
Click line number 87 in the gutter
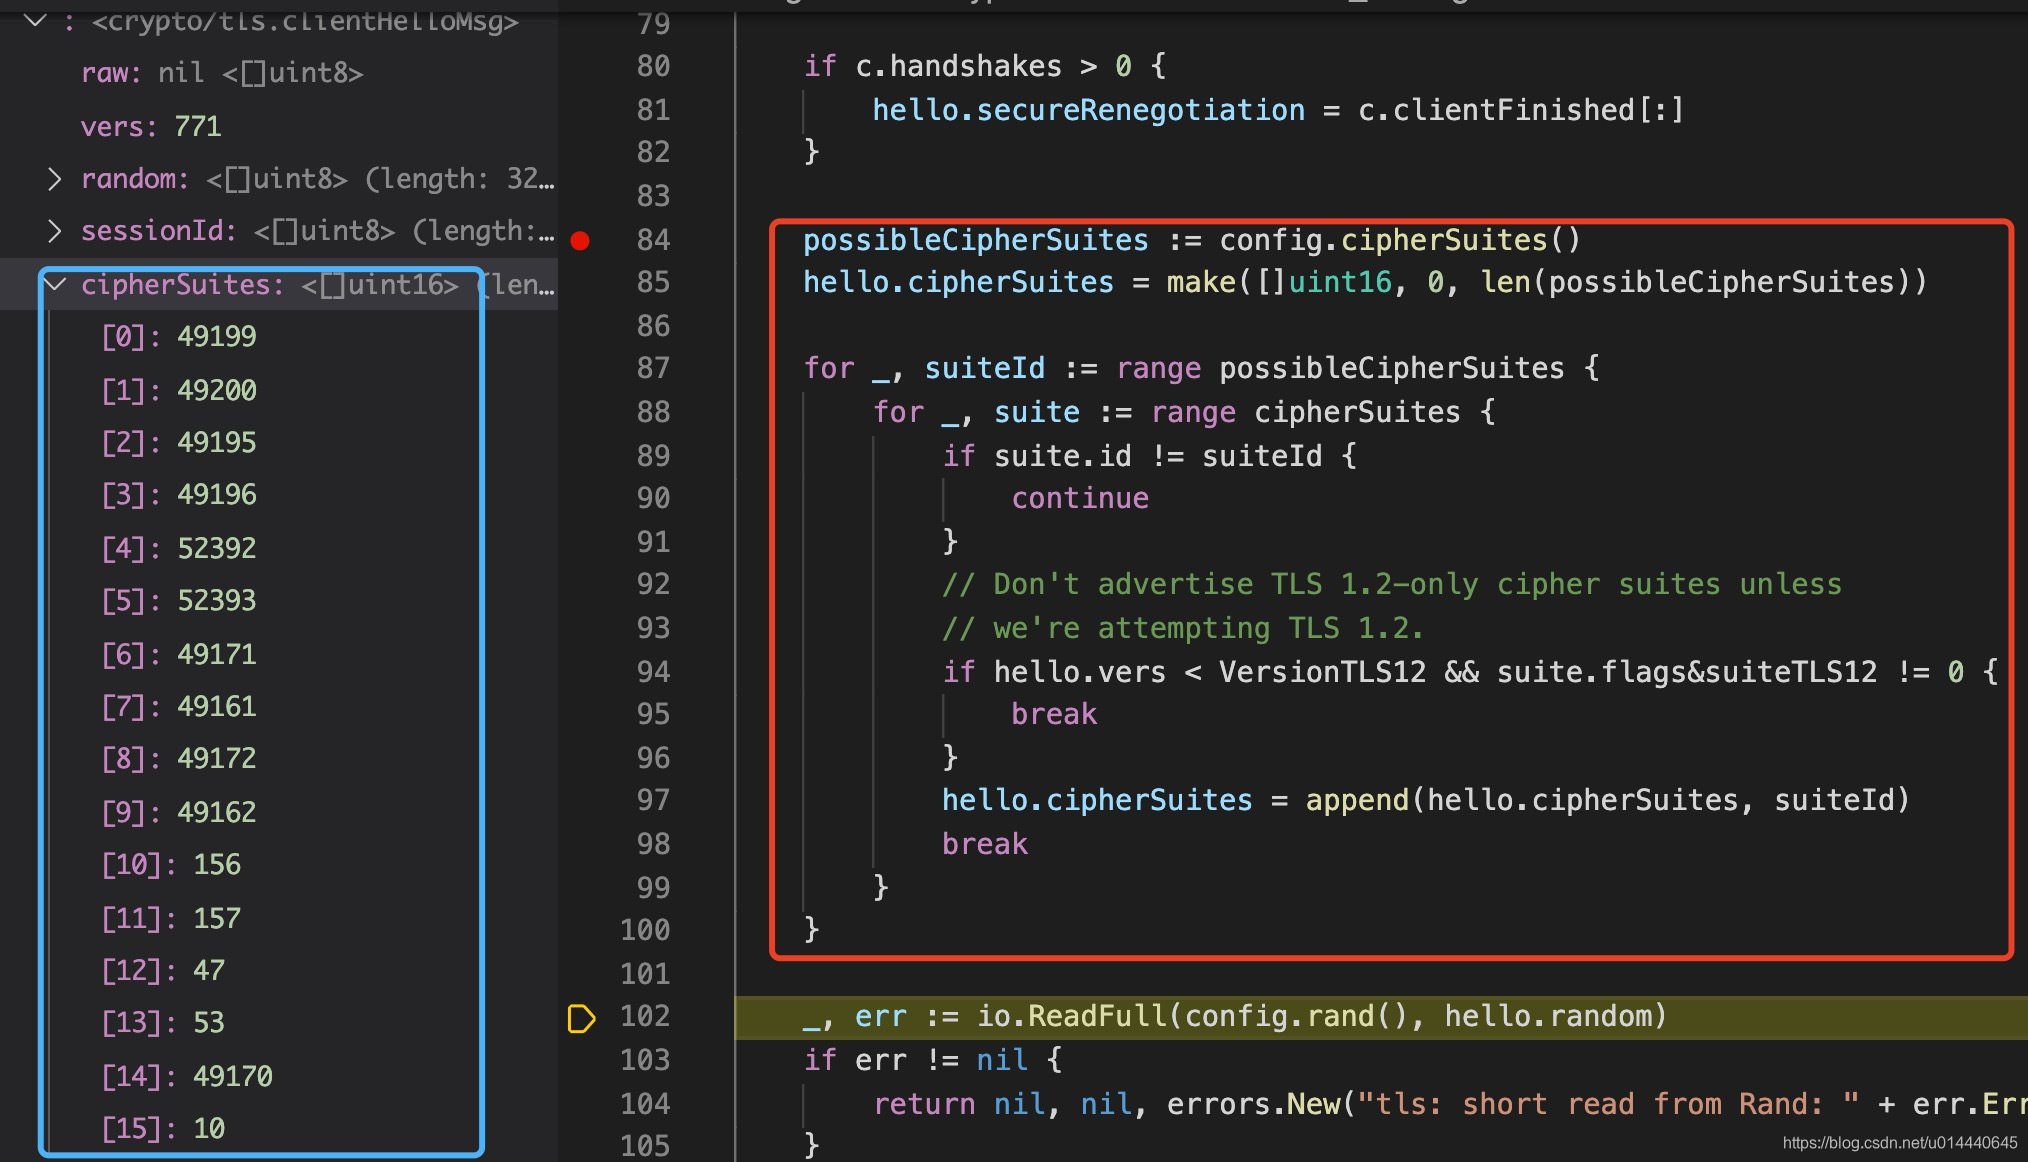coord(653,369)
